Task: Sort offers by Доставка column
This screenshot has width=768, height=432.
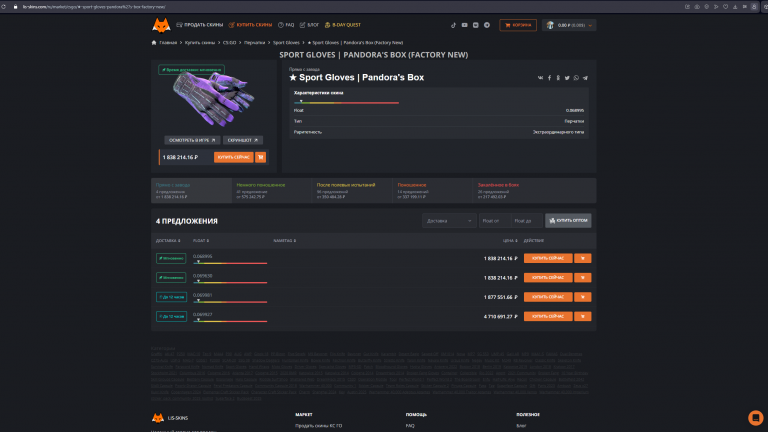Action: coord(168,240)
